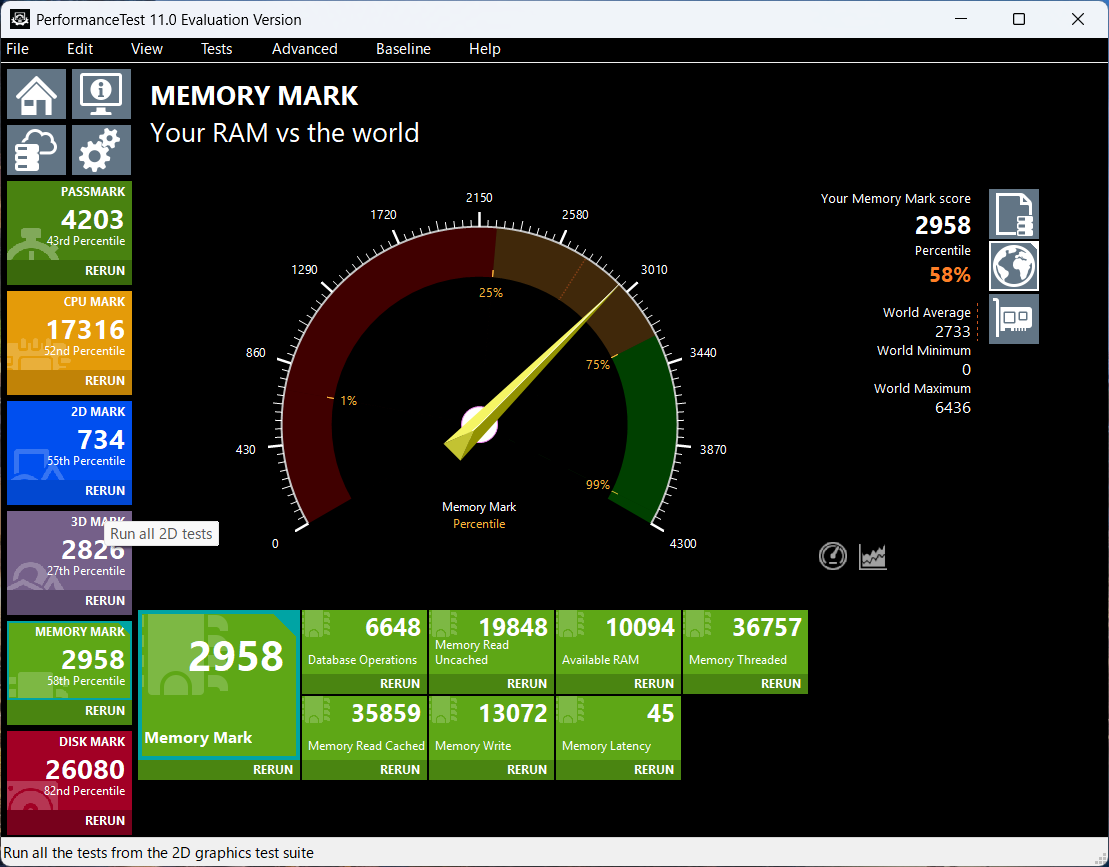1109x867 pixels.
Task: Select the world globe comparison icon
Action: point(1014,267)
